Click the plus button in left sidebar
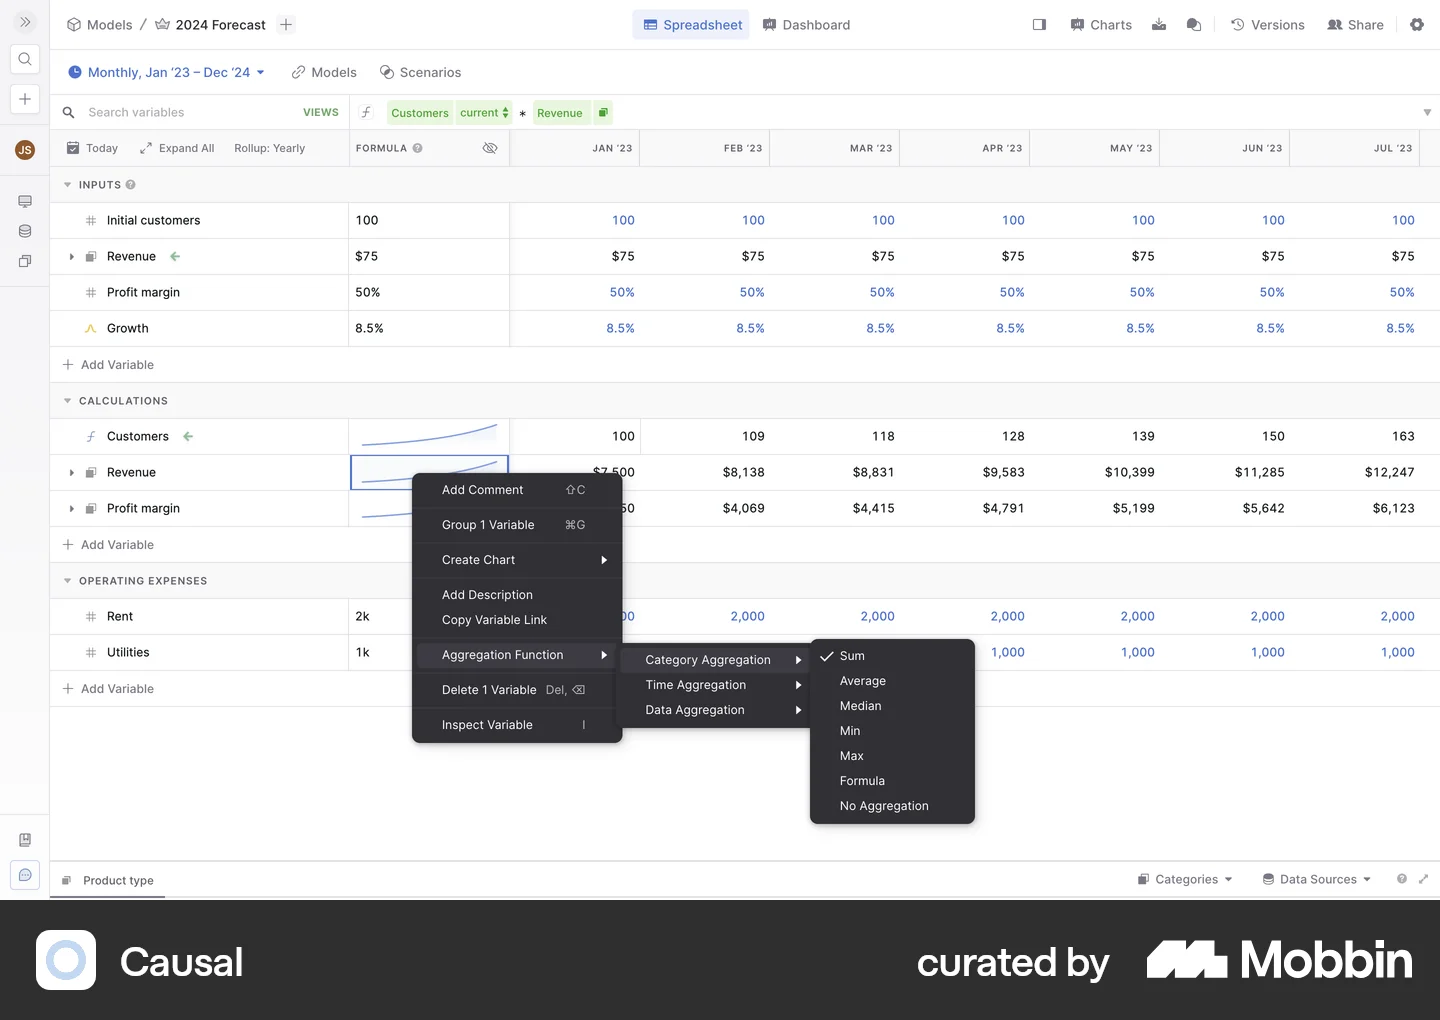The height and width of the screenshot is (1020, 1440). pyautogui.click(x=25, y=99)
